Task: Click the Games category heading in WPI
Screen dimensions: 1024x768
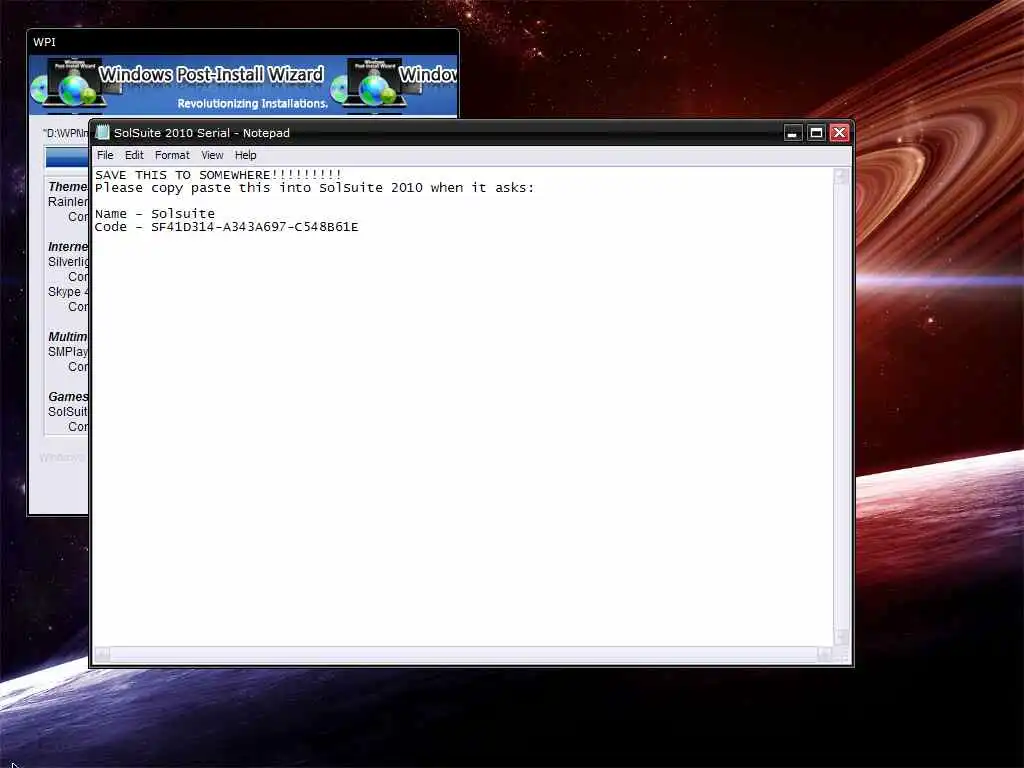Action: [67, 397]
